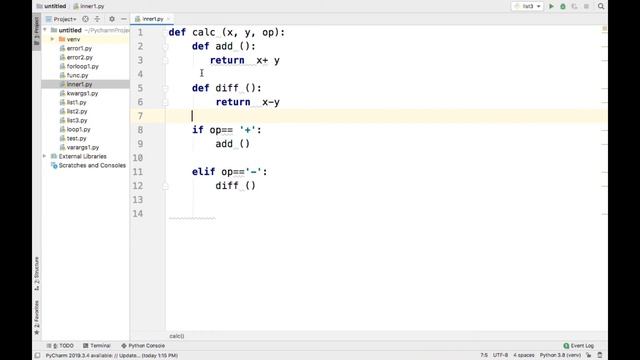Click the PyCharm 2019.3.4 update notification
Viewport: 640px width, 360px height.
(x=111, y=356)
